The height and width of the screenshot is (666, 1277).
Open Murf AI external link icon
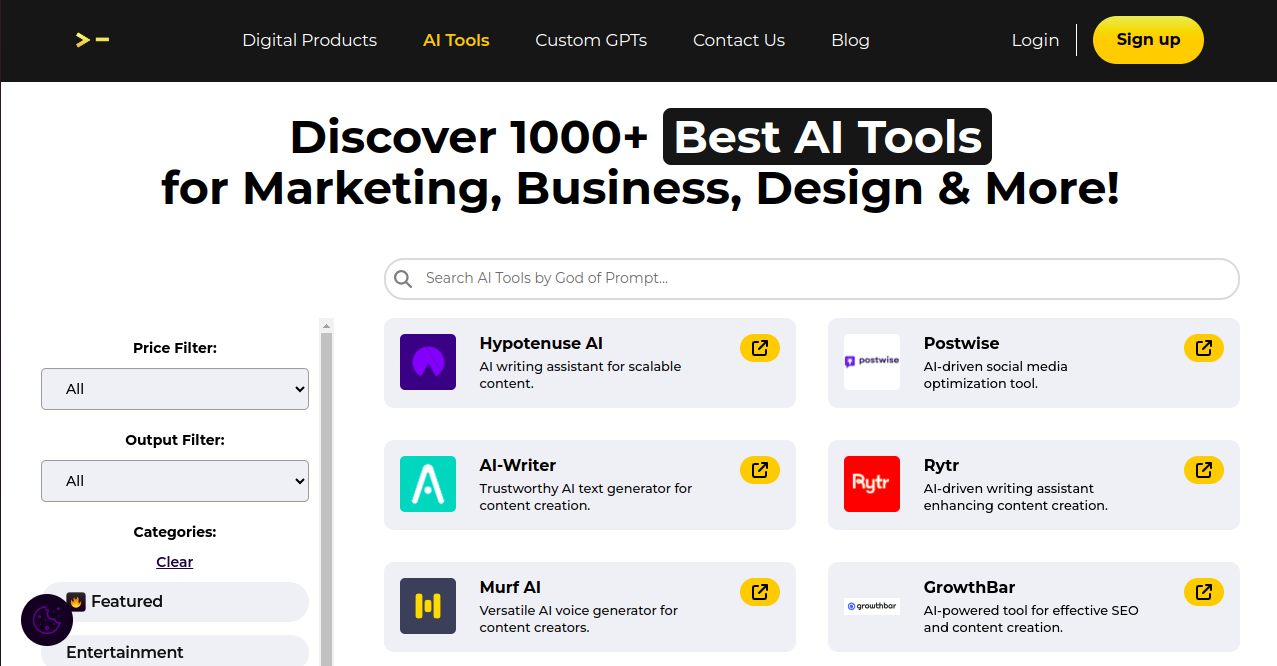tap(760, 592)
